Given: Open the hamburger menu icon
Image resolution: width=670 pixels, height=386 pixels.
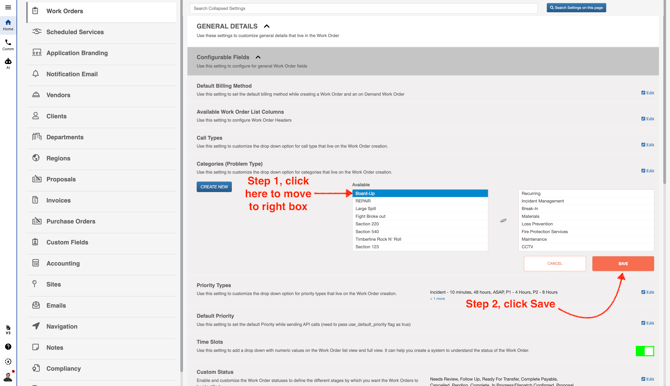Looking at the screenshot, I should (x=8, y=7).
